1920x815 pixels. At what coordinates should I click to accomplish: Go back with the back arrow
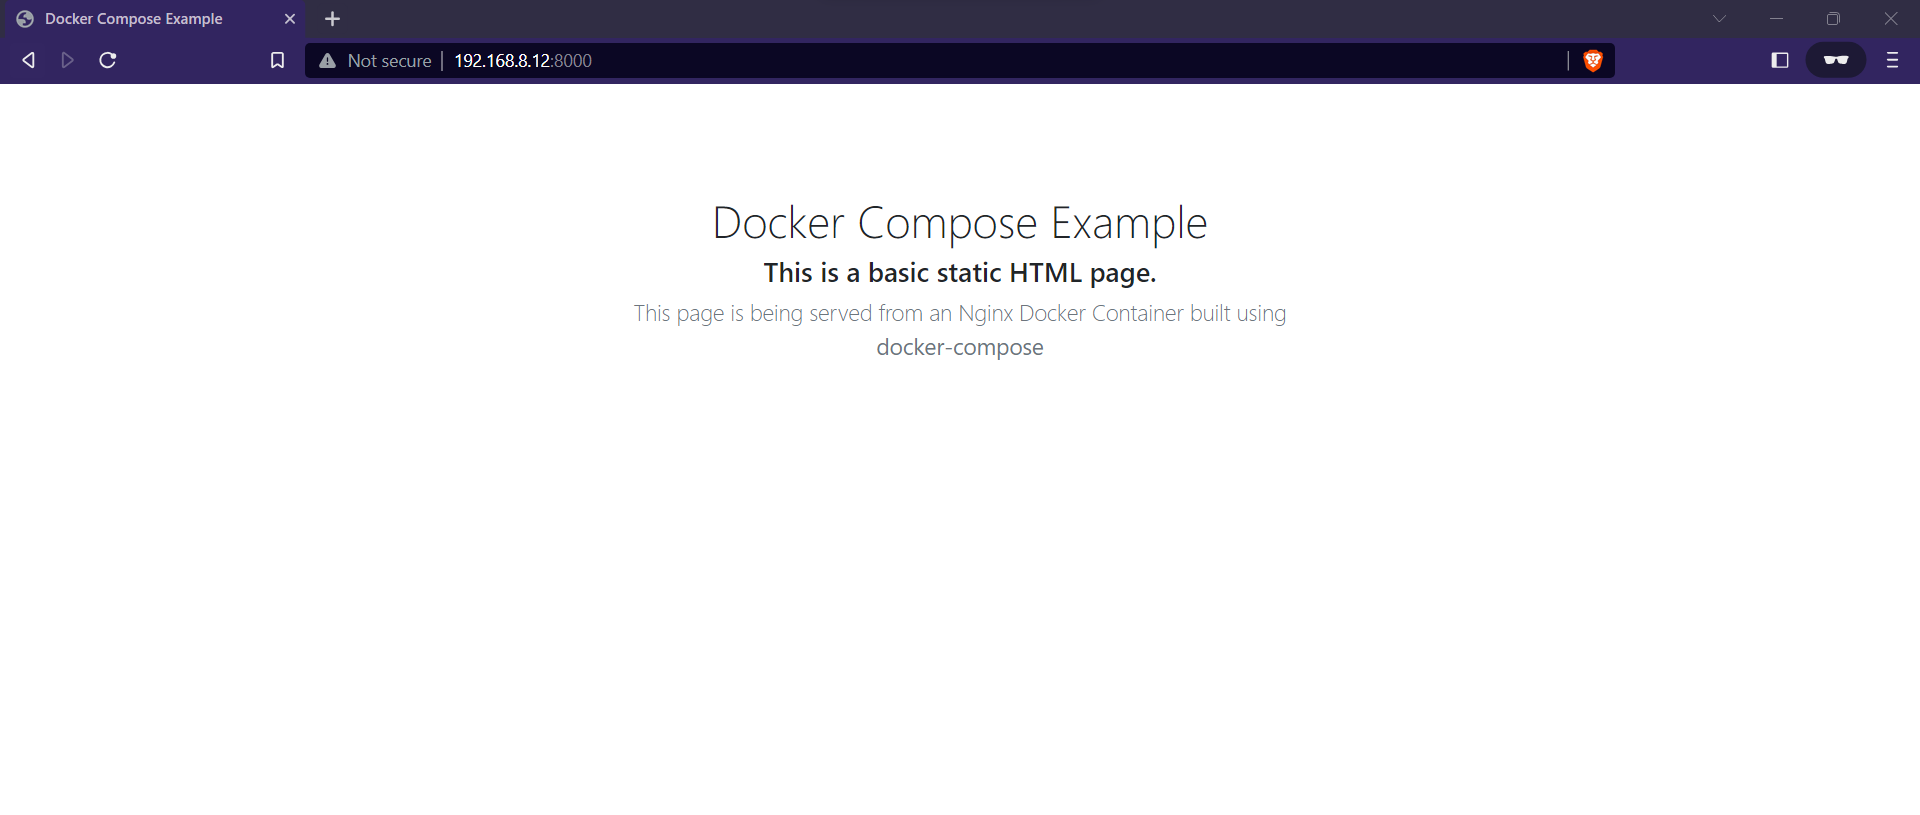click(x=29, y=60)
